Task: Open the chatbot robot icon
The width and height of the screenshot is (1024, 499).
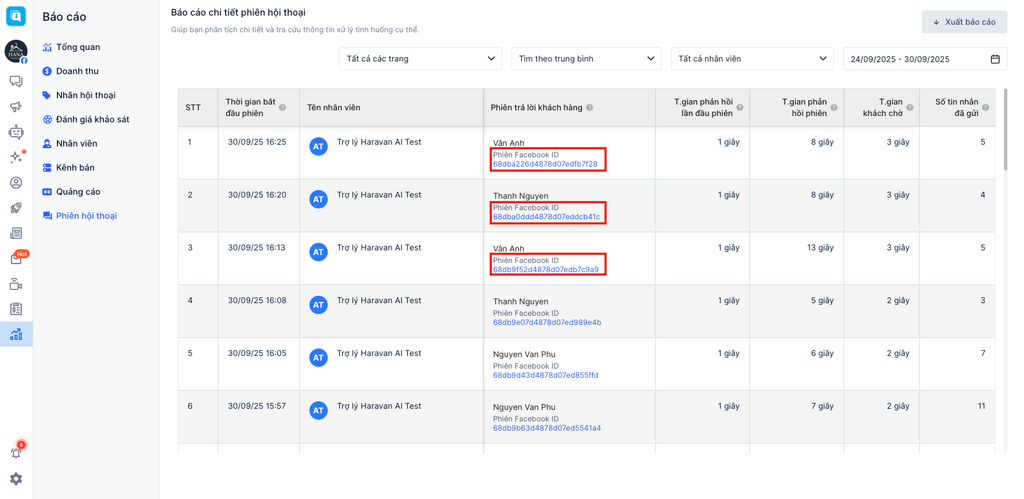Action: point(16,132)
